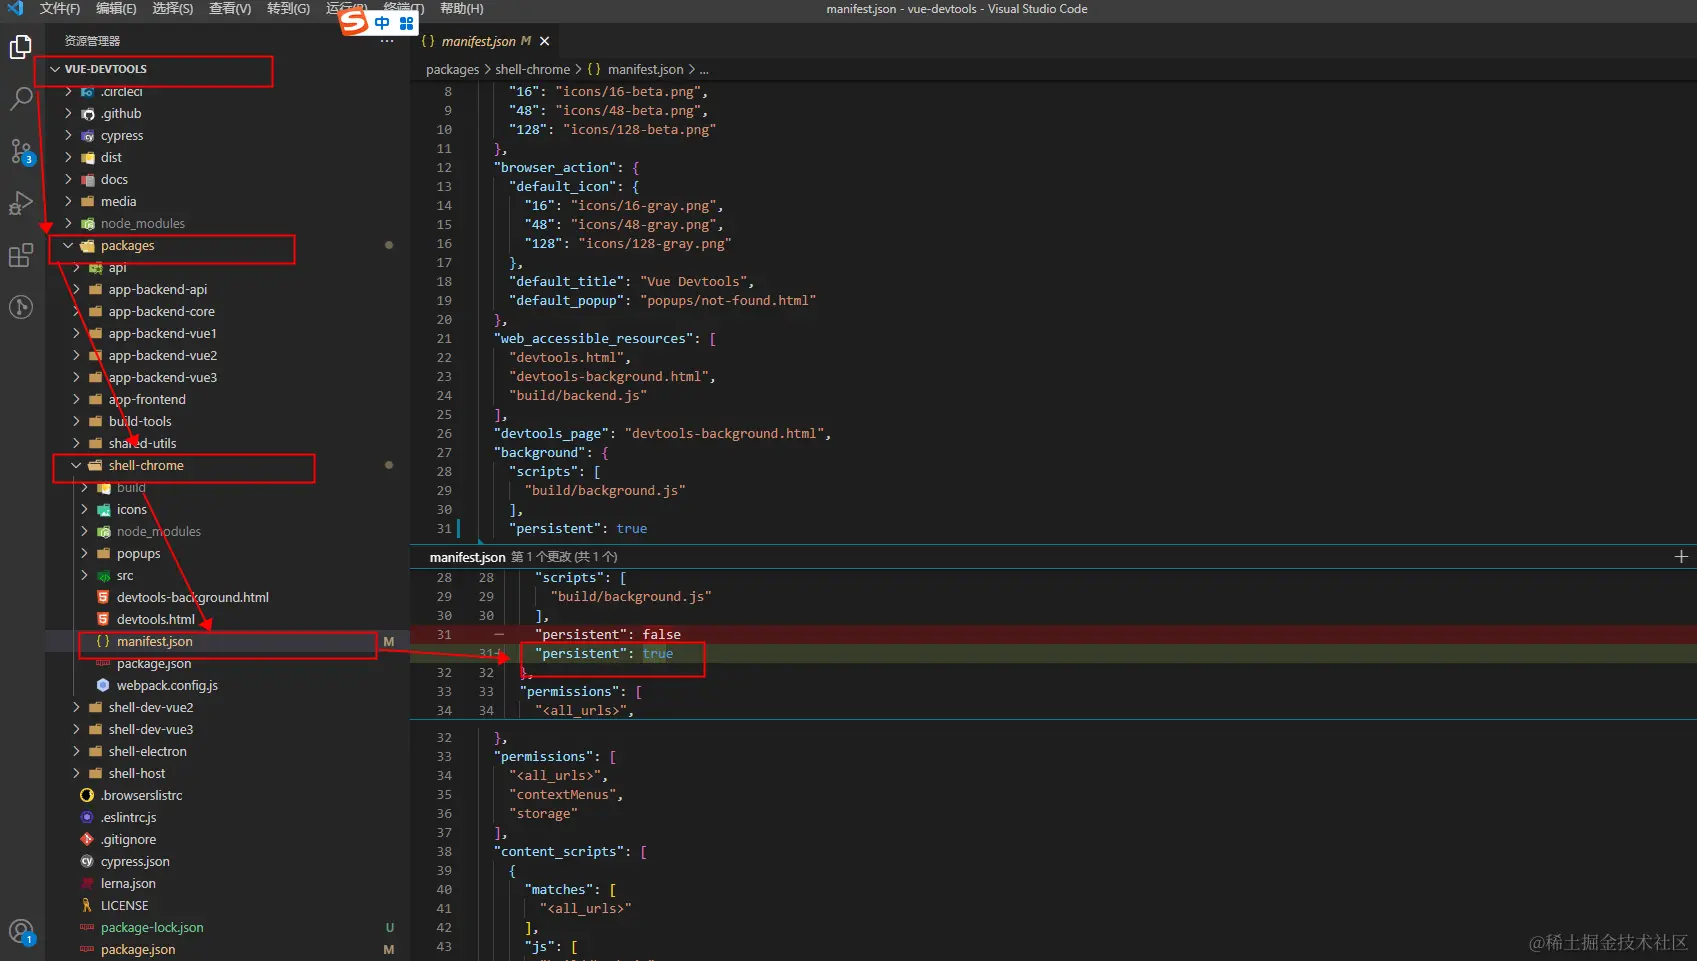Open explorer panel more actions menu
Image resolution: width=1697 pixels, height=961 pixels.
388,41
